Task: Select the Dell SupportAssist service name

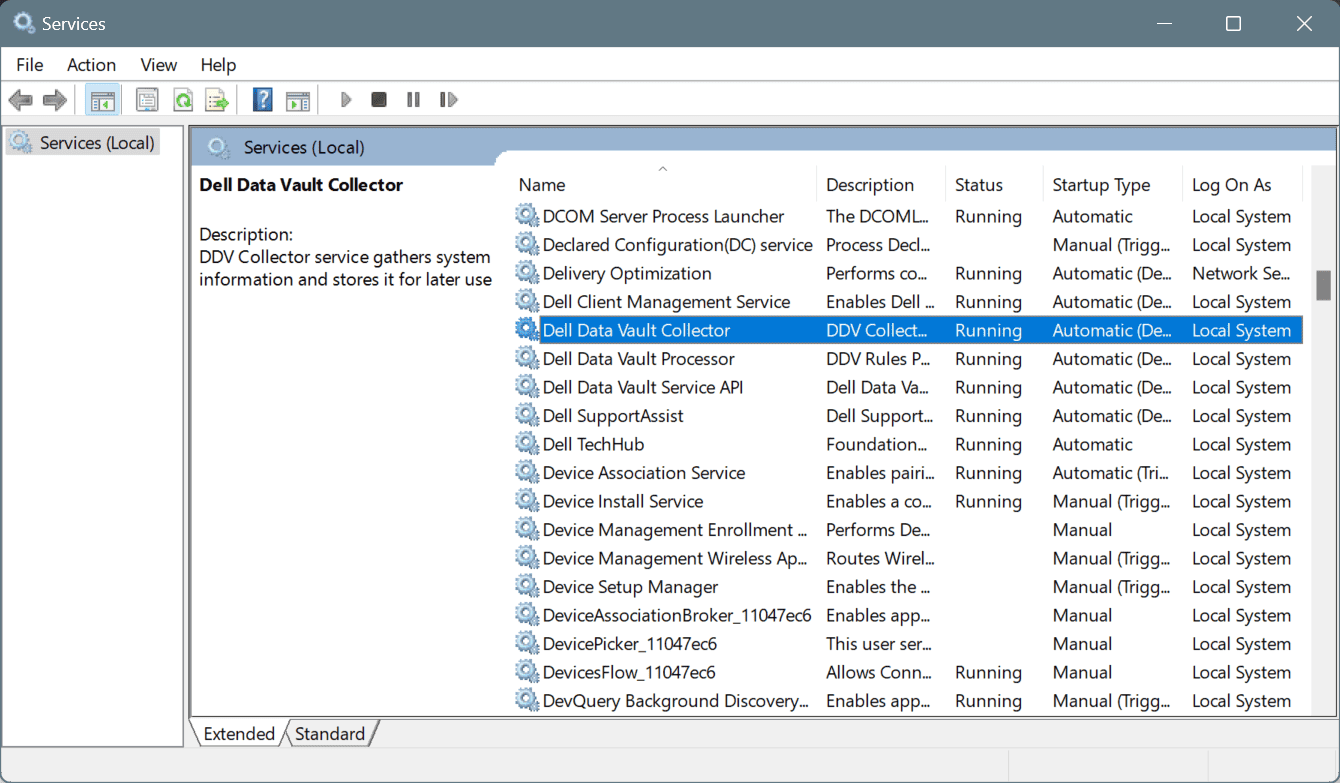Action: tap(613, 416)
